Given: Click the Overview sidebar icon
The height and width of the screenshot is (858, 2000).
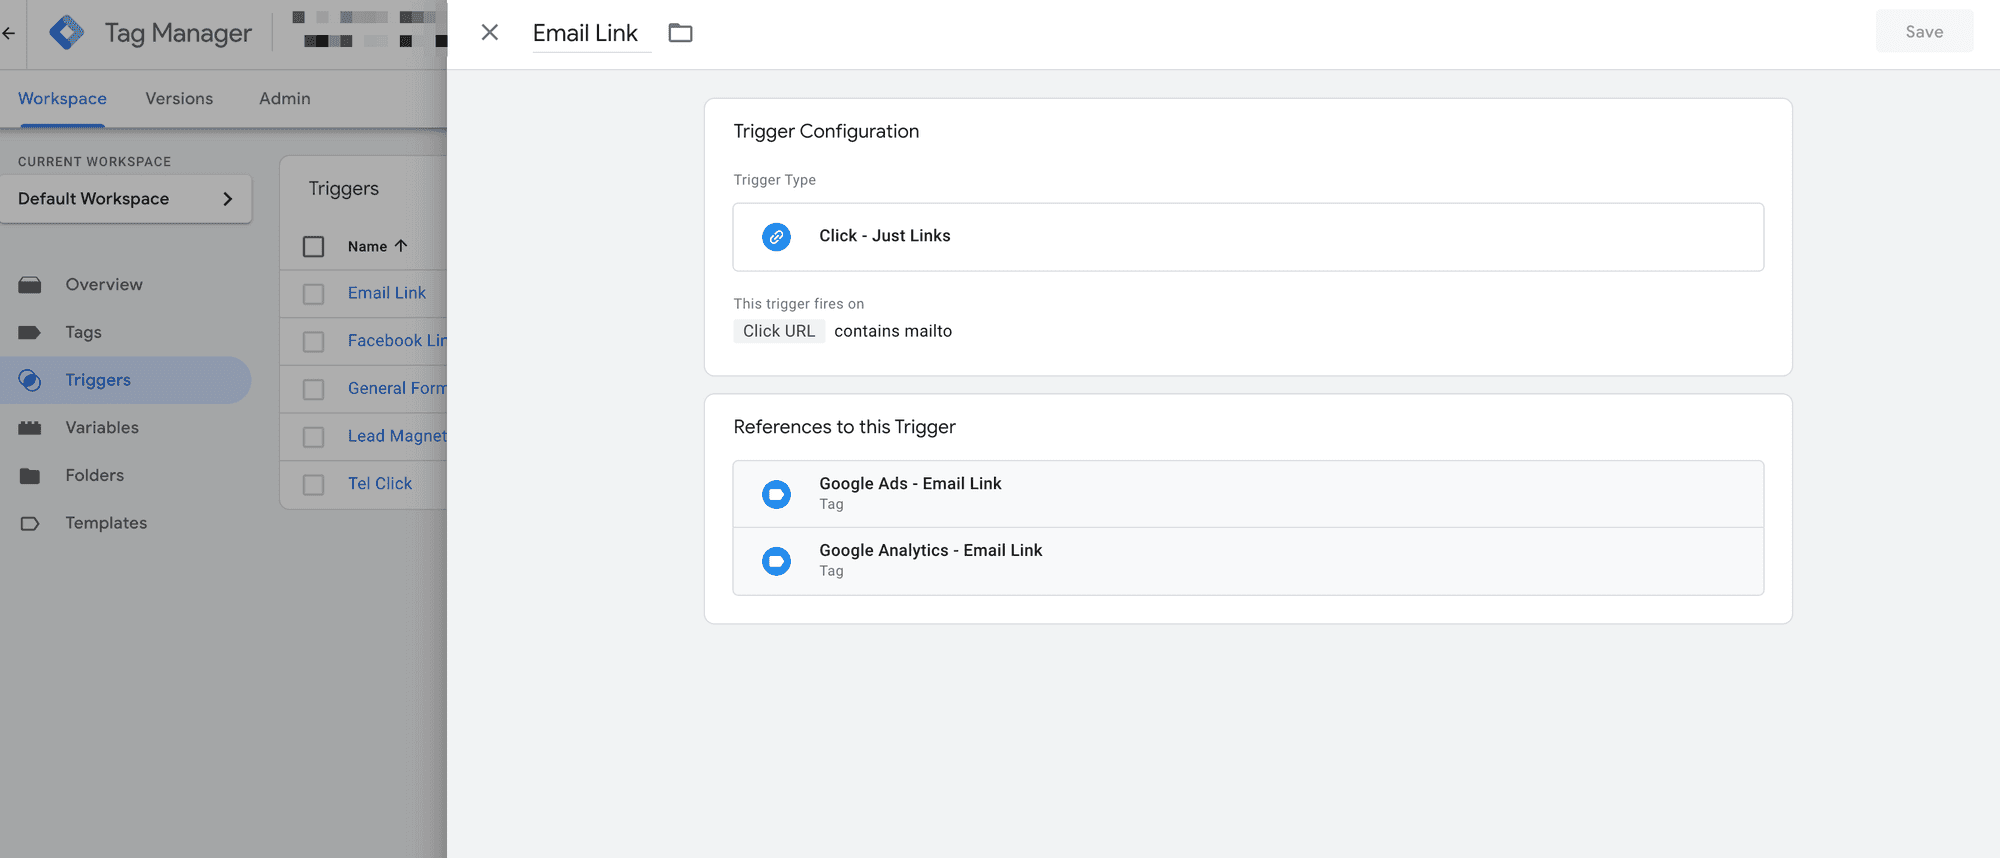Looking at the screenshot, I should [x=30, y=285].
